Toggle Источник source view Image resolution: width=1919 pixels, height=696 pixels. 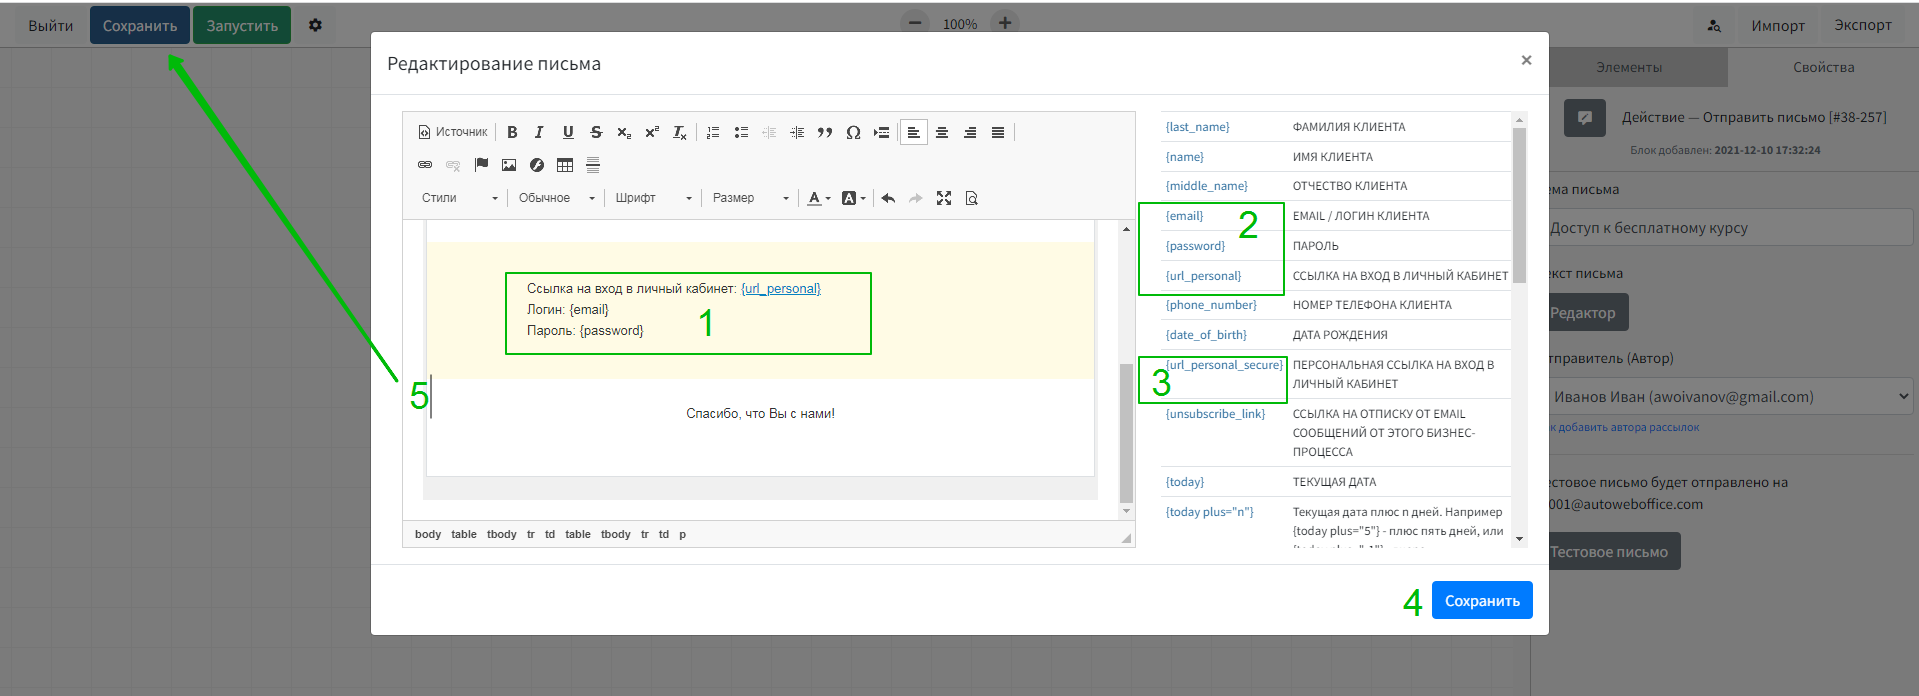click(x=453, y=132)
